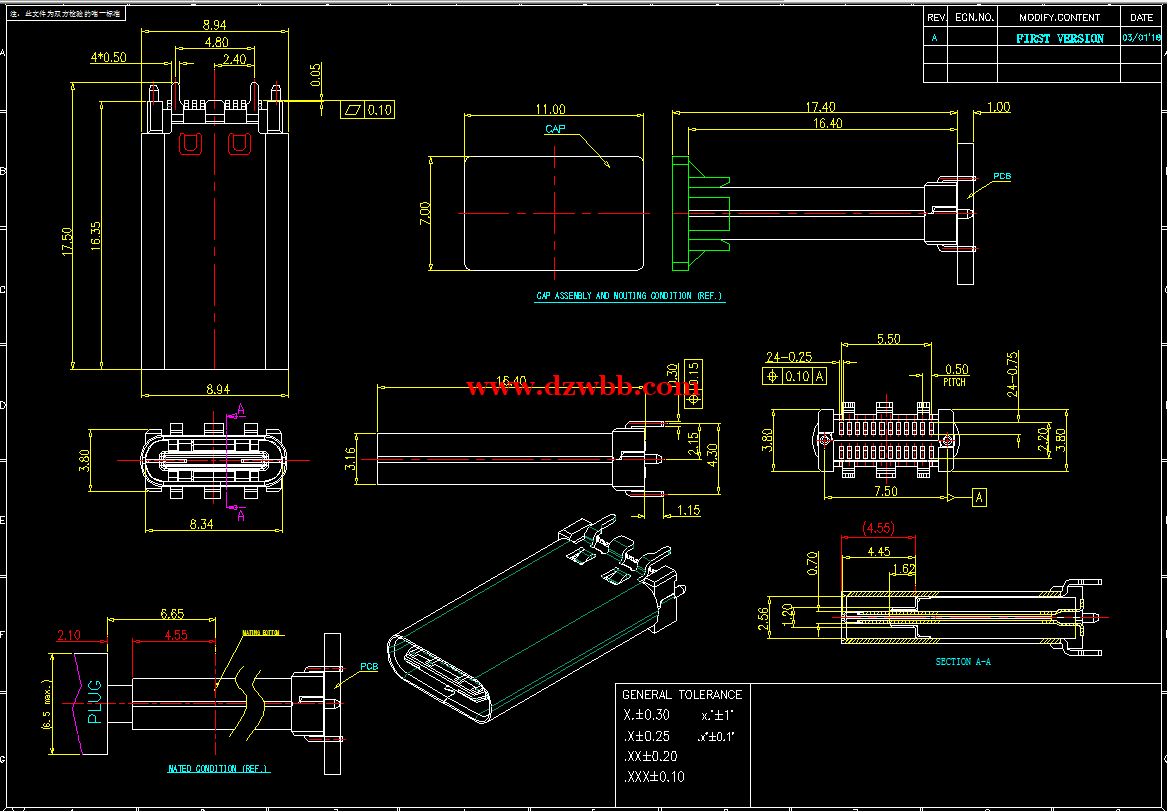Click the MODIFY.CONTENT column header
This screenshot has width=1167, height=811.
[x=1059, y=17]
